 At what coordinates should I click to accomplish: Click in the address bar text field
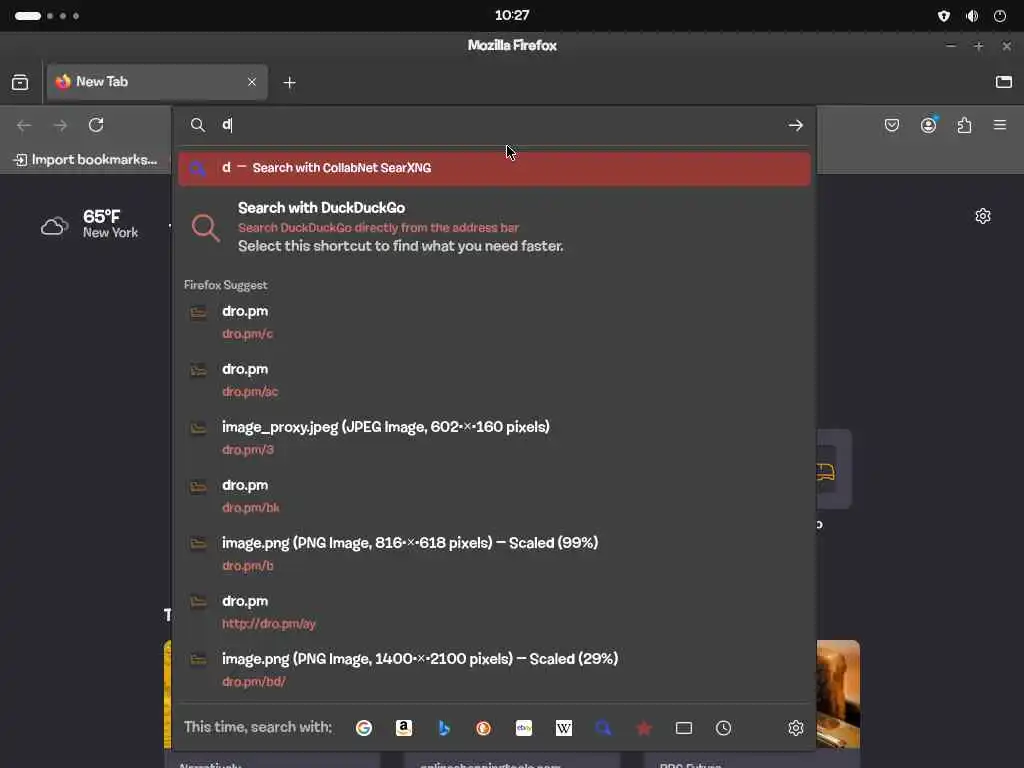pyautogui.click(x=500, y=125)
